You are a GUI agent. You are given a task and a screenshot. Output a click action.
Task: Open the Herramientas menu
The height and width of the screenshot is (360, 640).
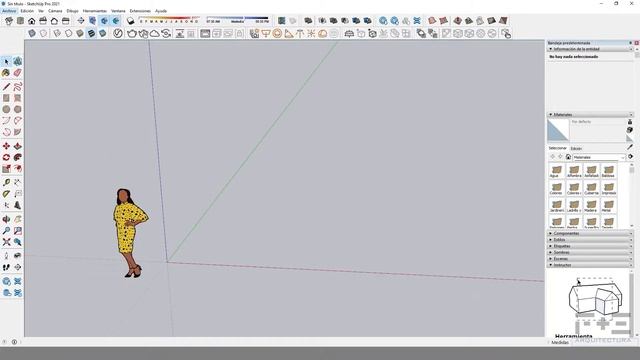[95, 11]
